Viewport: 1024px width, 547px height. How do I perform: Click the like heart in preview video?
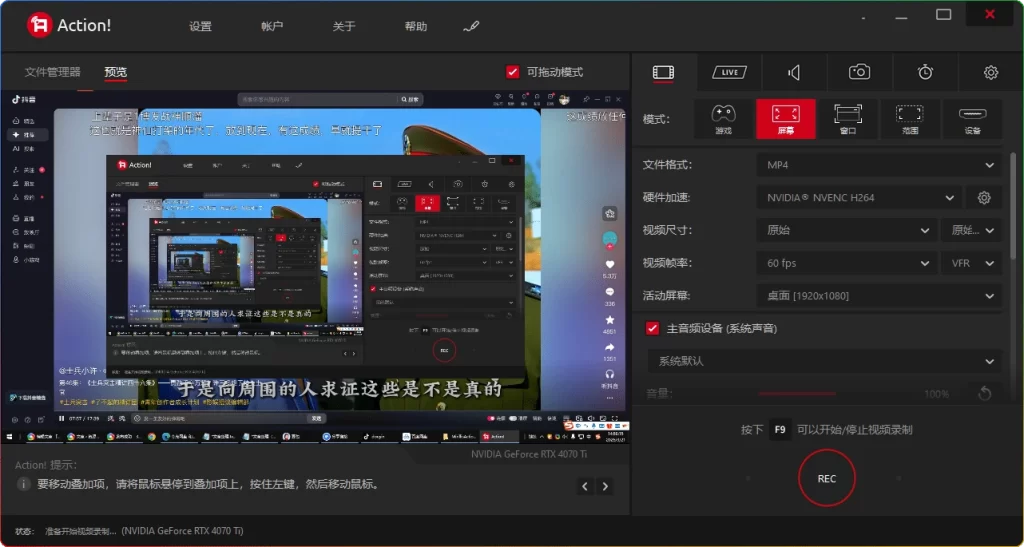[x=610, y=264]
